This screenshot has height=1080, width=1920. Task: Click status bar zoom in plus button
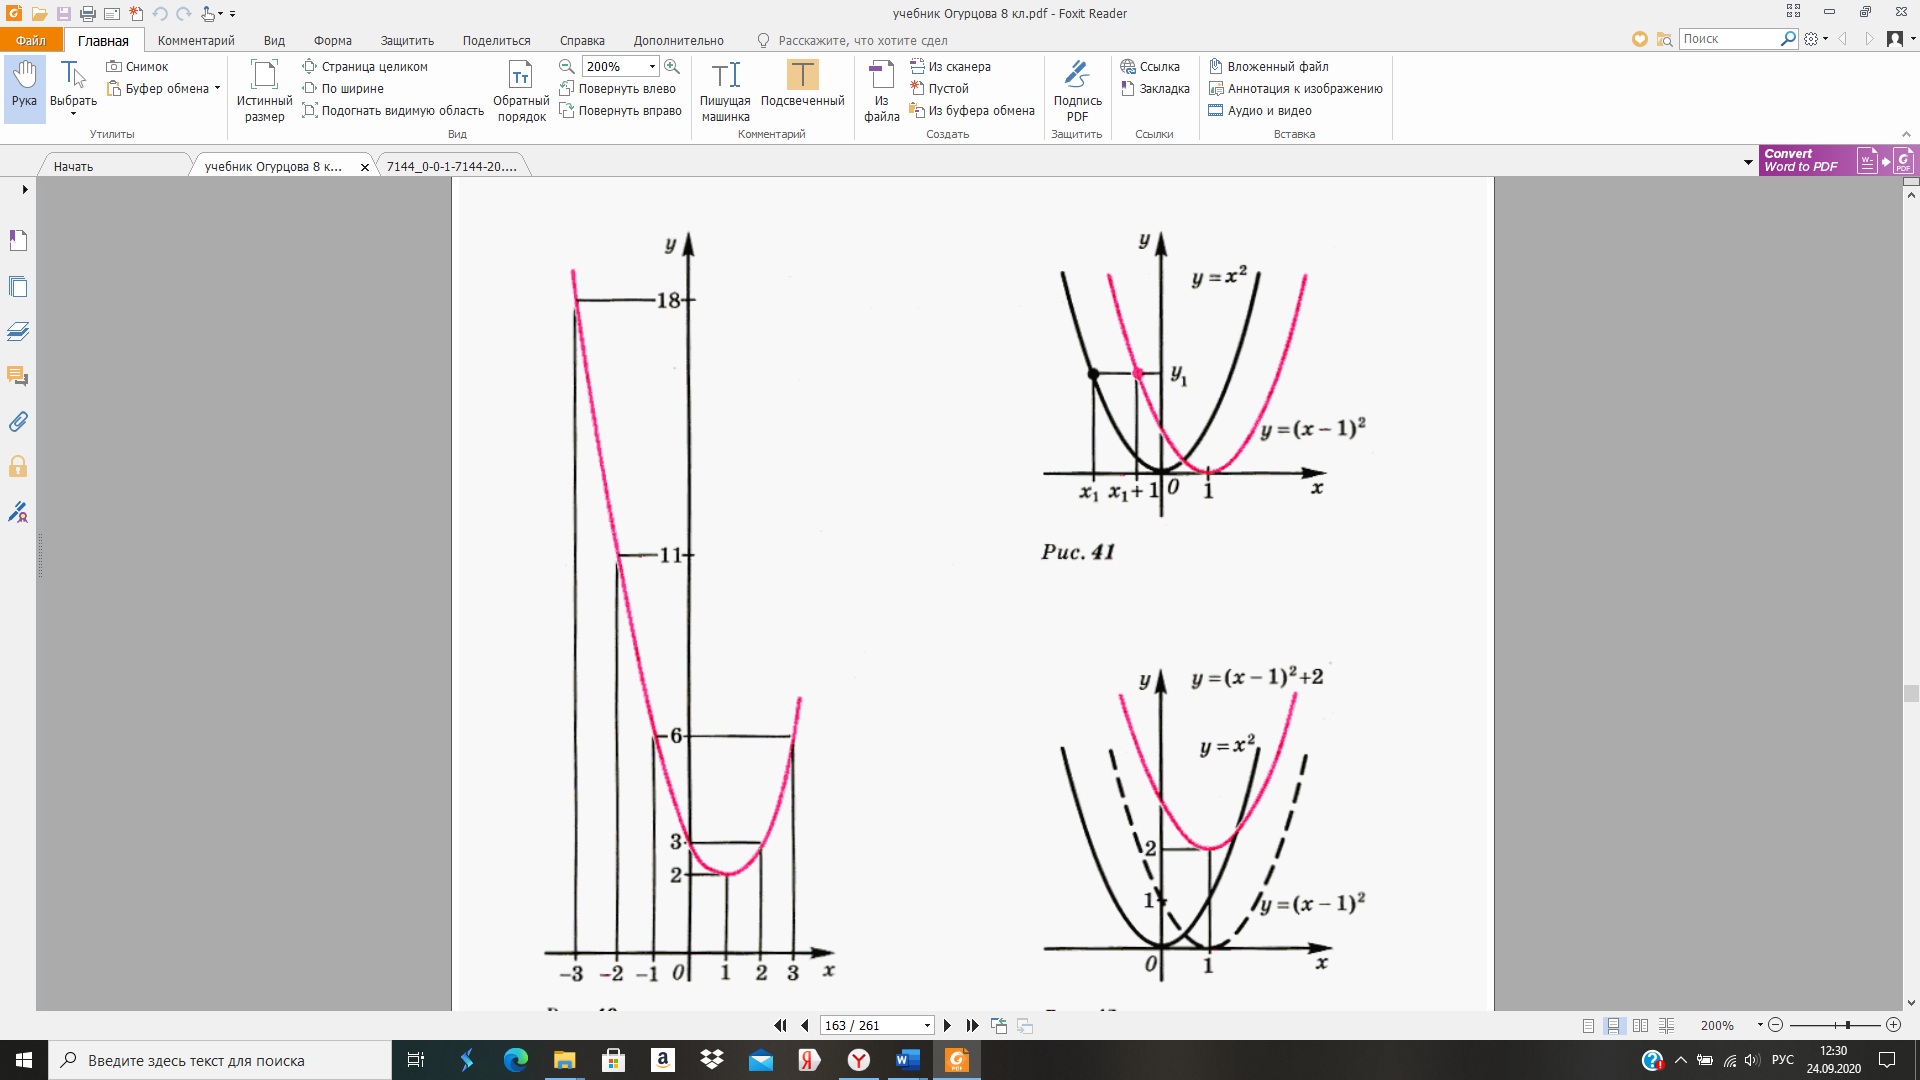[x=1893, y=1025]
